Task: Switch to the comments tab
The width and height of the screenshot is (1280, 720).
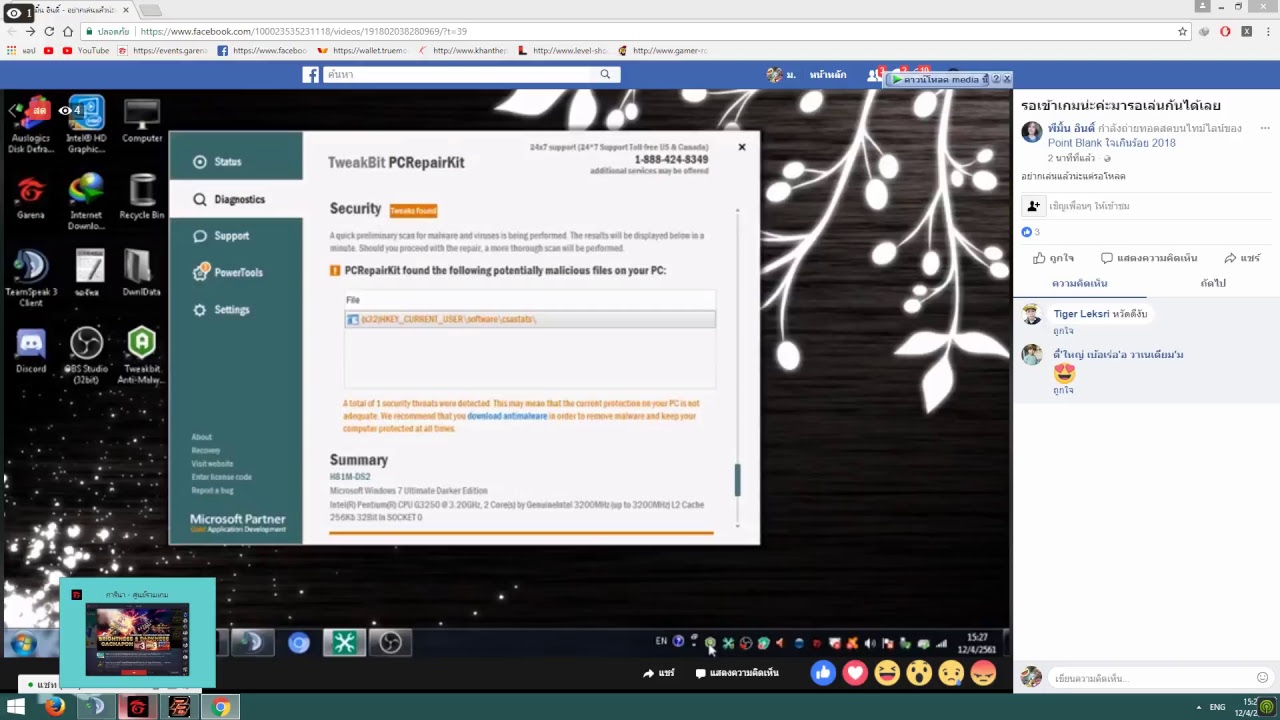Action: point(1080,284)
